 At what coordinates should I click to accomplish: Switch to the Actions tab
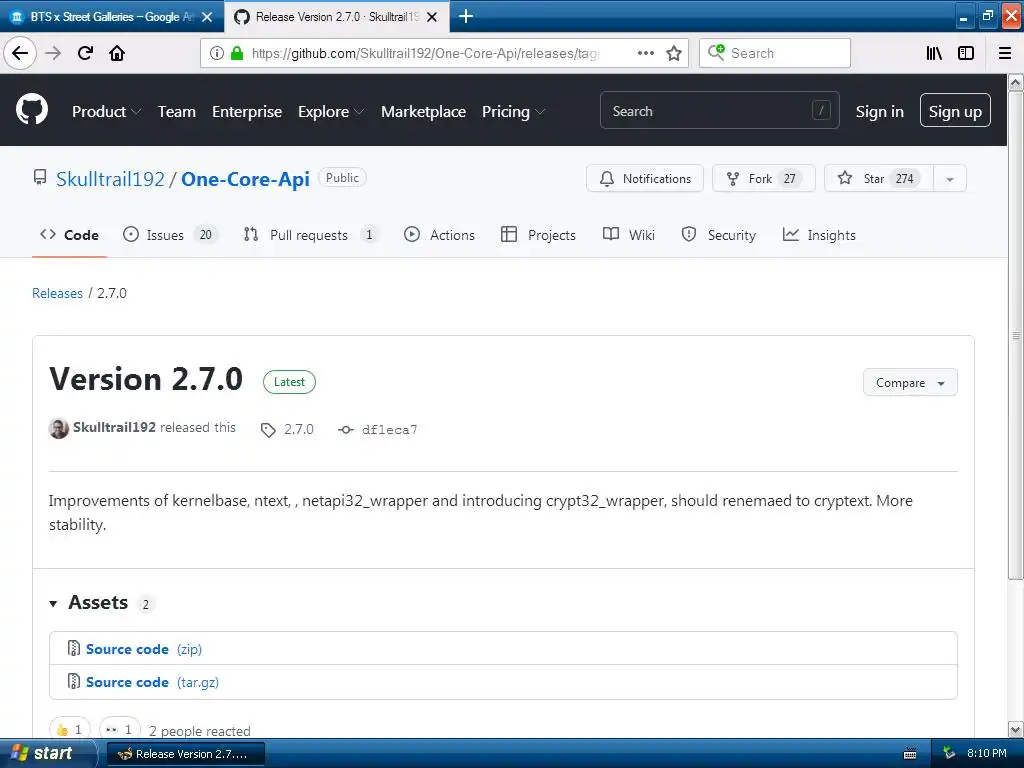tap(440, 235)
